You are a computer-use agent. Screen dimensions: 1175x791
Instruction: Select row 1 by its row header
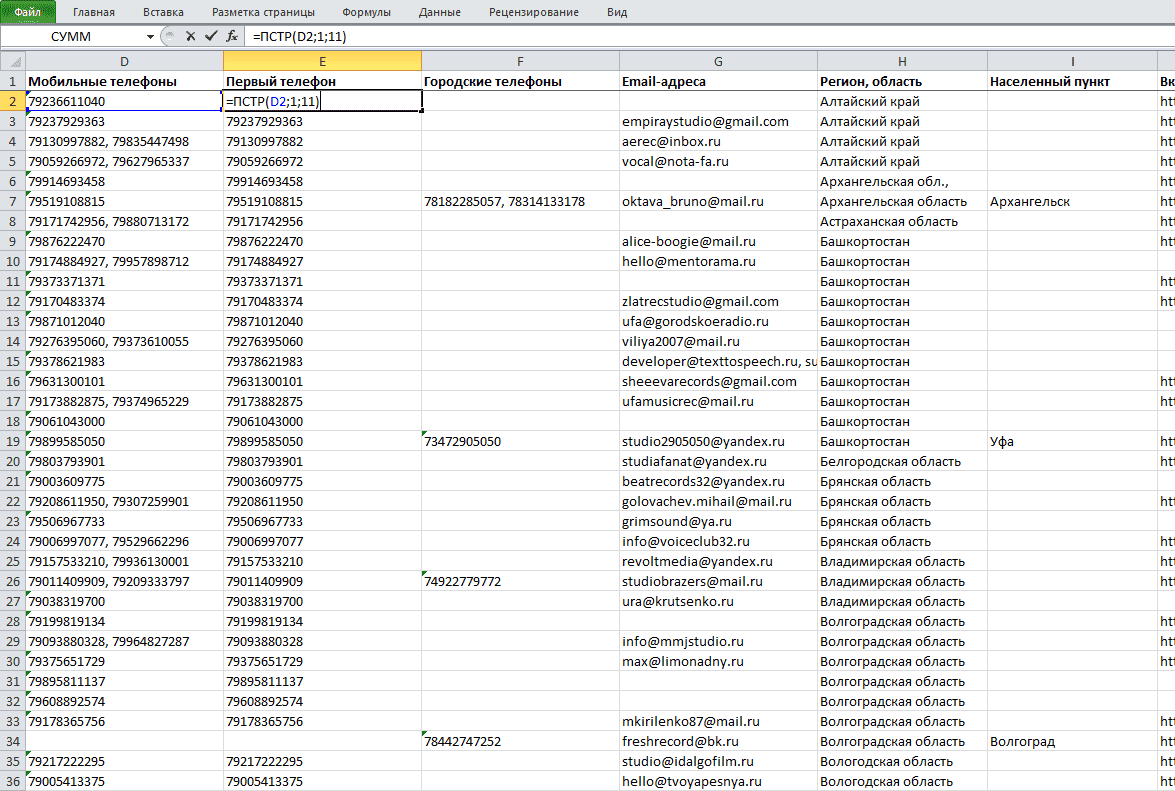pyautogui.click(x=13, y=82)
